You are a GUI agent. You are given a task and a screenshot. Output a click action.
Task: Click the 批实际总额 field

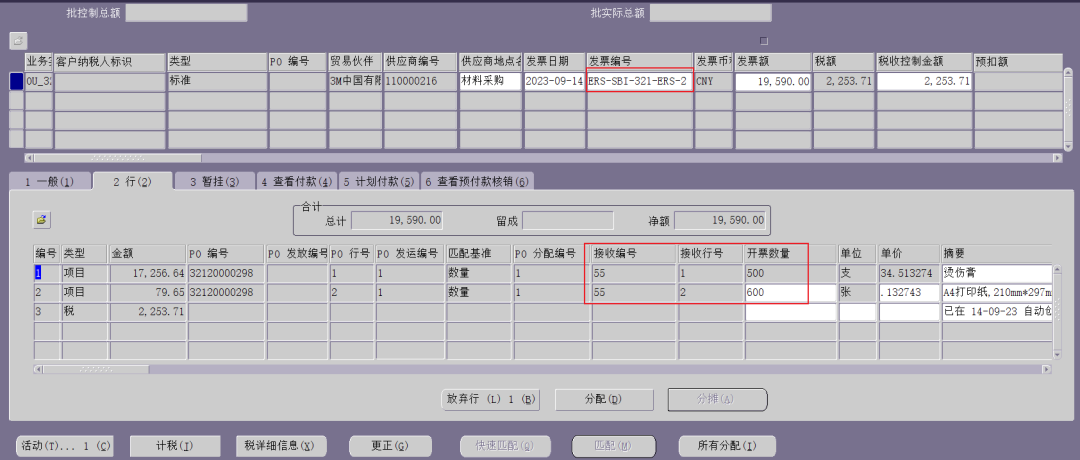click(x=710, y=12)
